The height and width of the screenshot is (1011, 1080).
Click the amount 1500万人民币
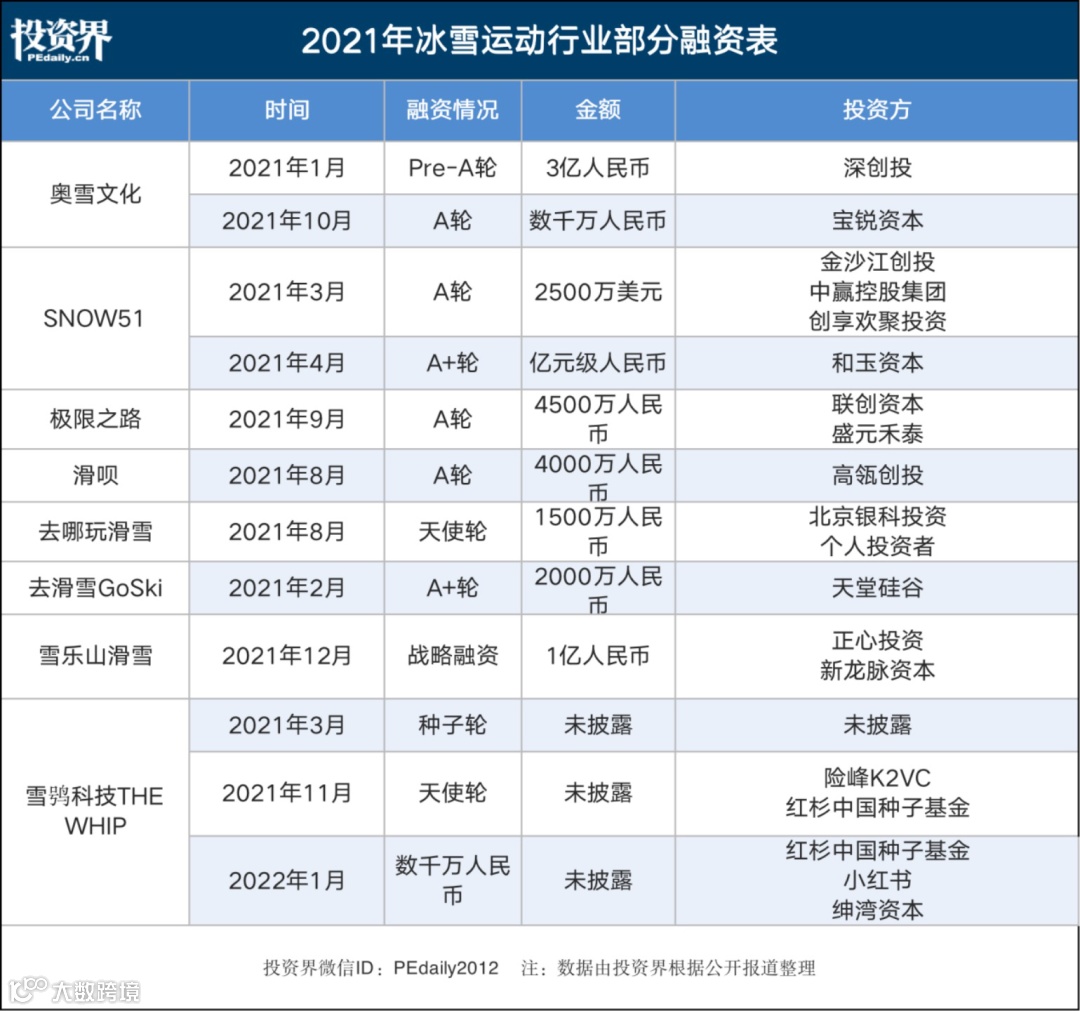coord(598,532)
